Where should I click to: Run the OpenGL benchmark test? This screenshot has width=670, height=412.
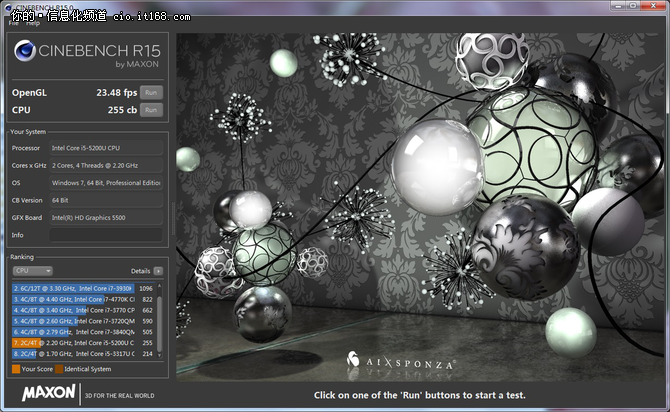pos(151,92)
